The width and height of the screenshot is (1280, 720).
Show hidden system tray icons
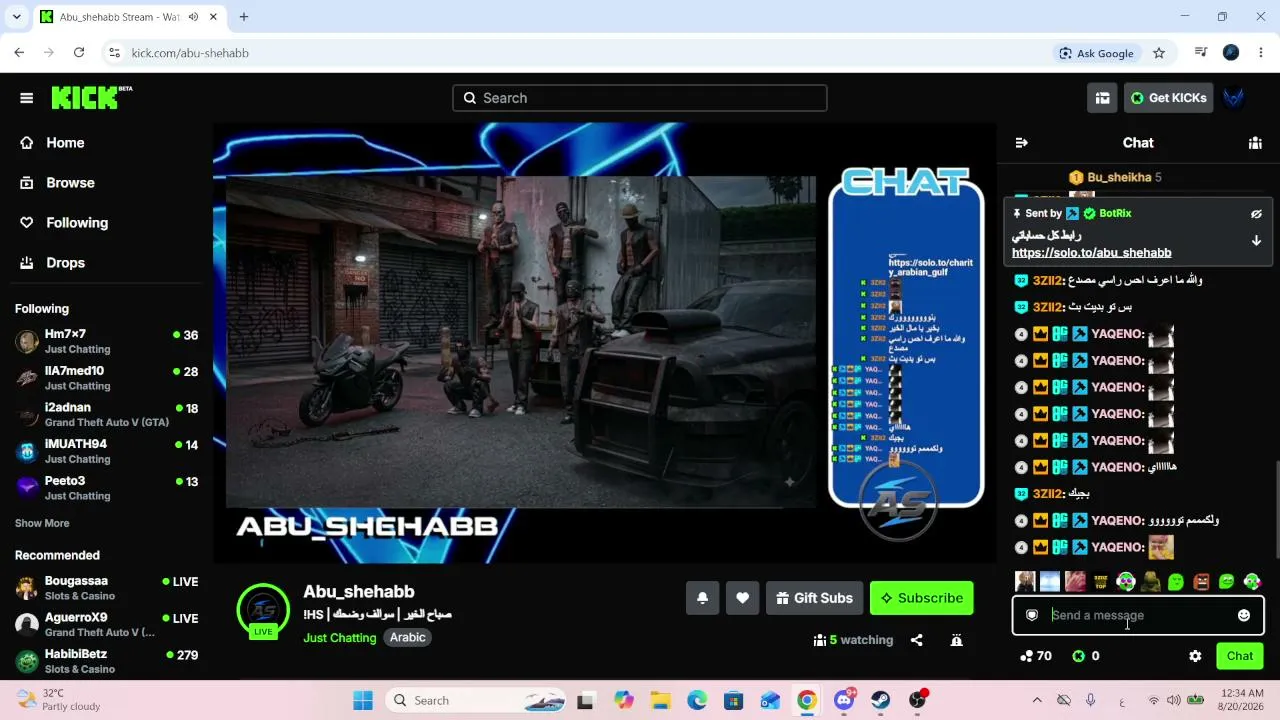[1037, 700]
